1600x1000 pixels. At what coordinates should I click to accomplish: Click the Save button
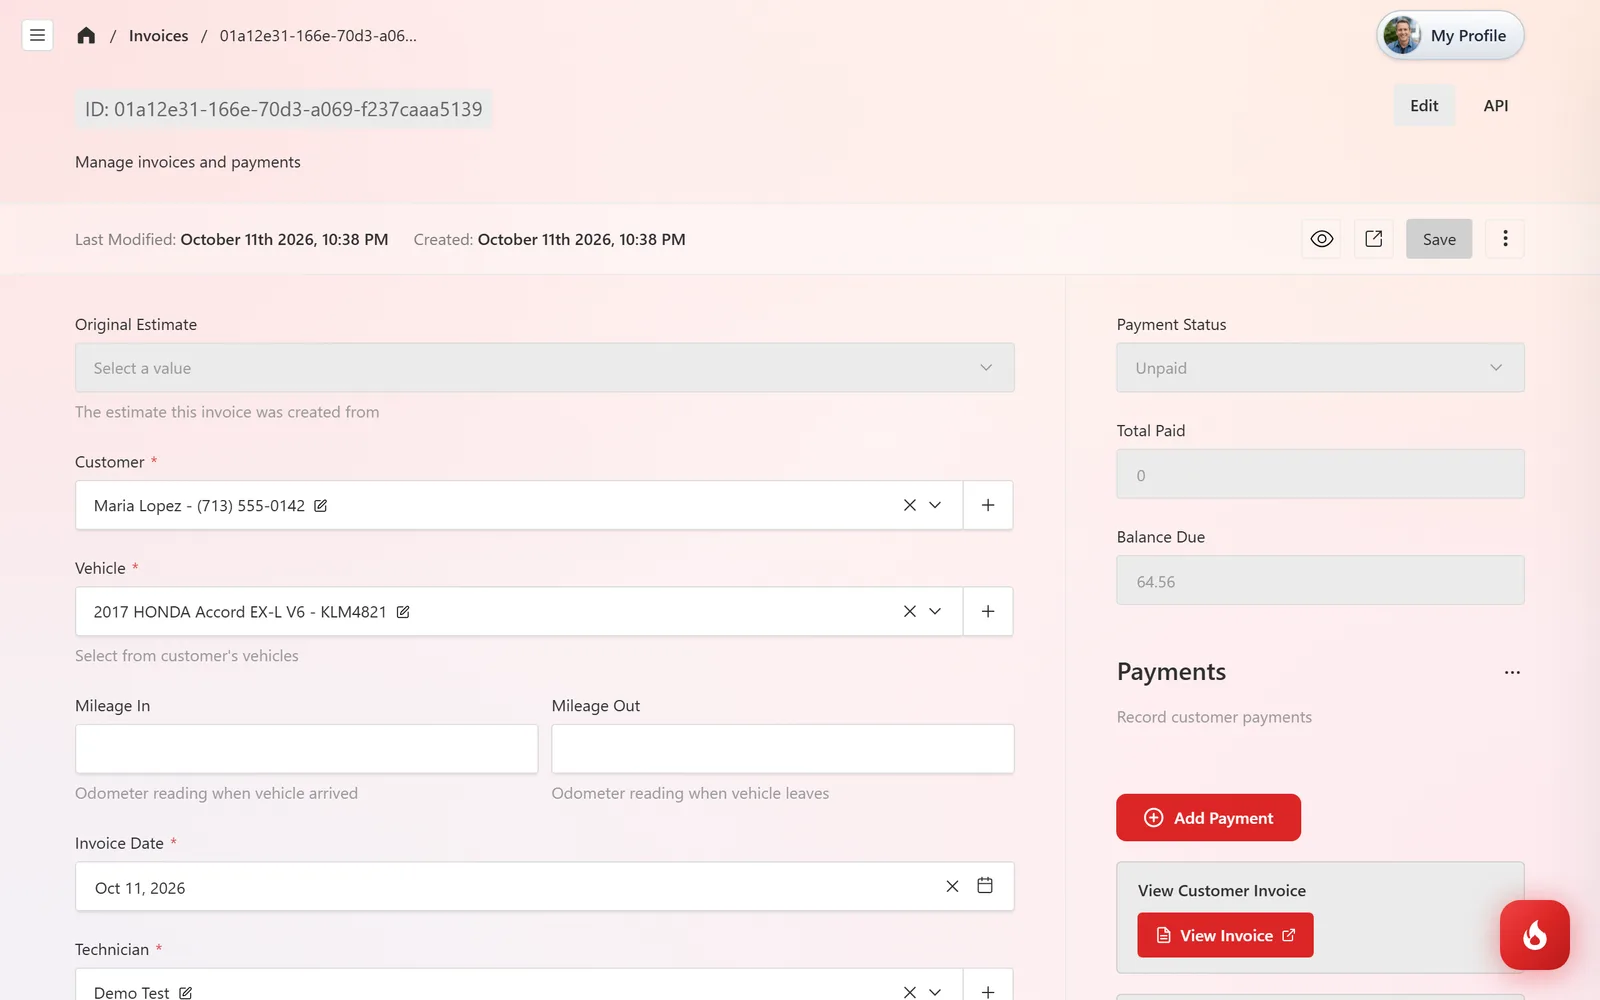click(x=1439, y=239)
